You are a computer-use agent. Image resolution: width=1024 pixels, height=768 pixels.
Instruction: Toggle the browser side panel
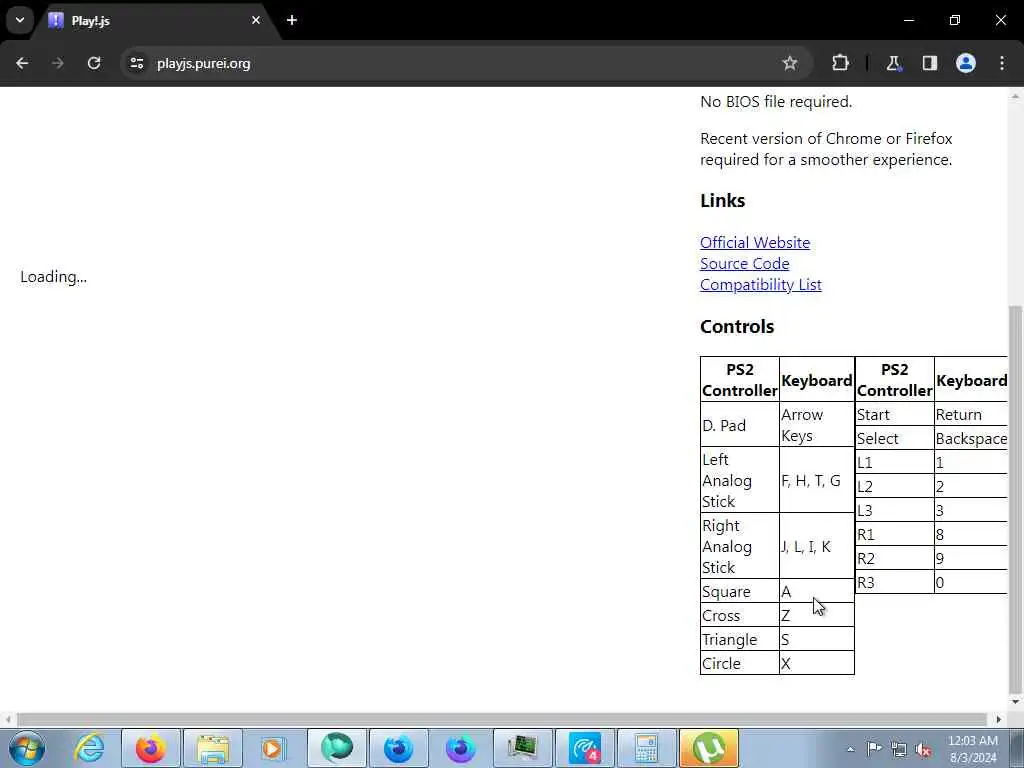coord(929,63)
